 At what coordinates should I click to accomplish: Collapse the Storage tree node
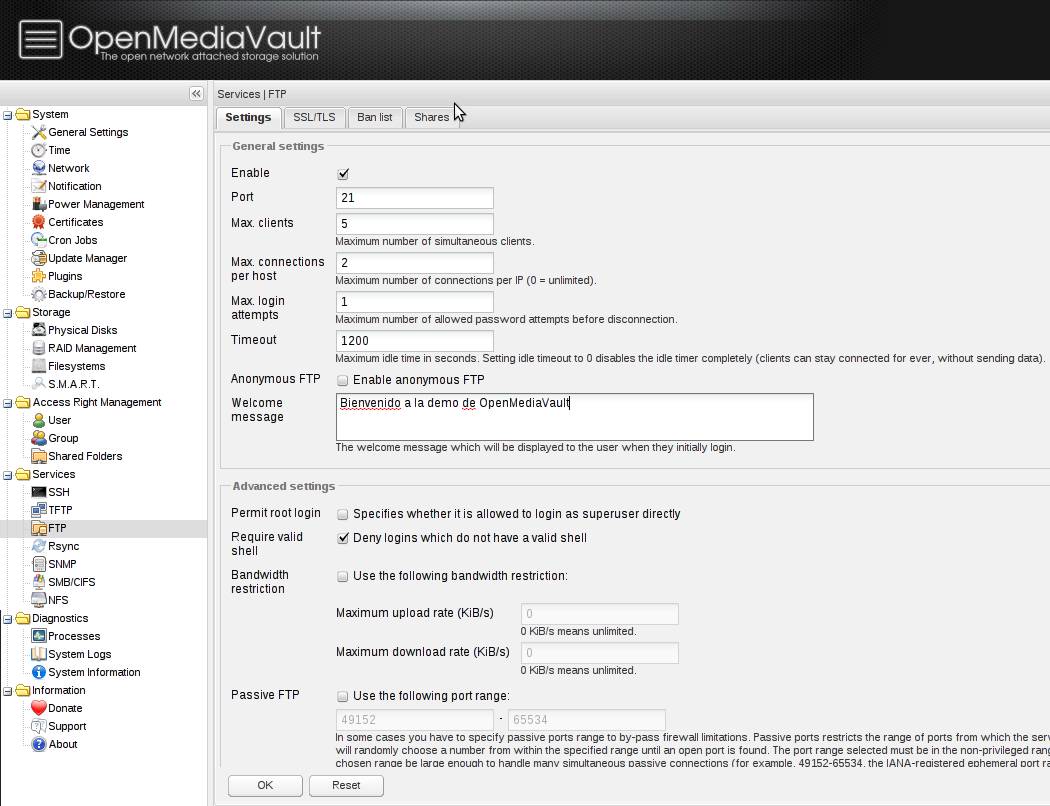tap(7, 313)
